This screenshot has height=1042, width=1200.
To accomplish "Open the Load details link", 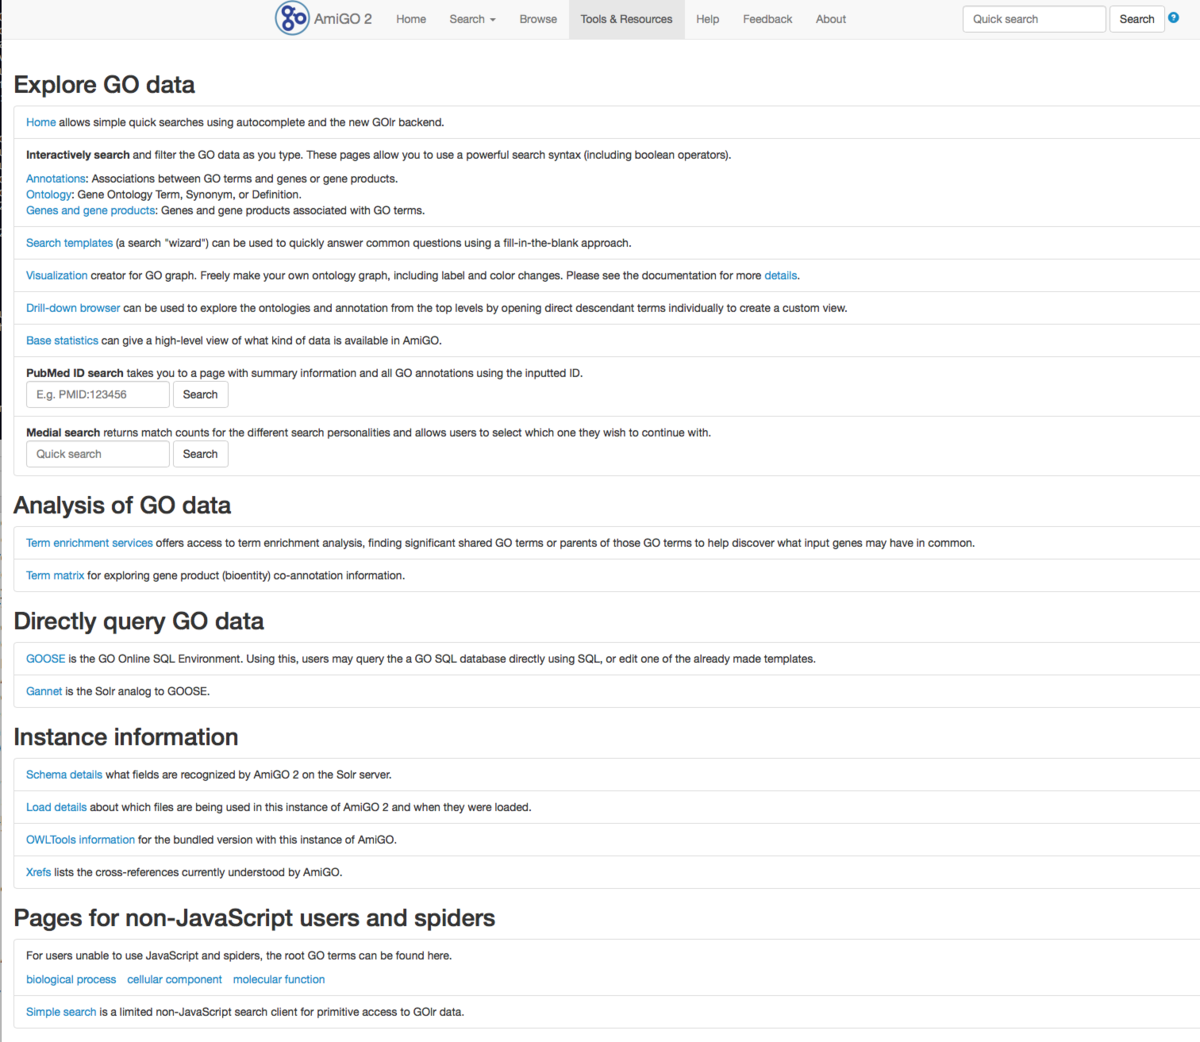I will pyautogui.click(x=56, y=808).
